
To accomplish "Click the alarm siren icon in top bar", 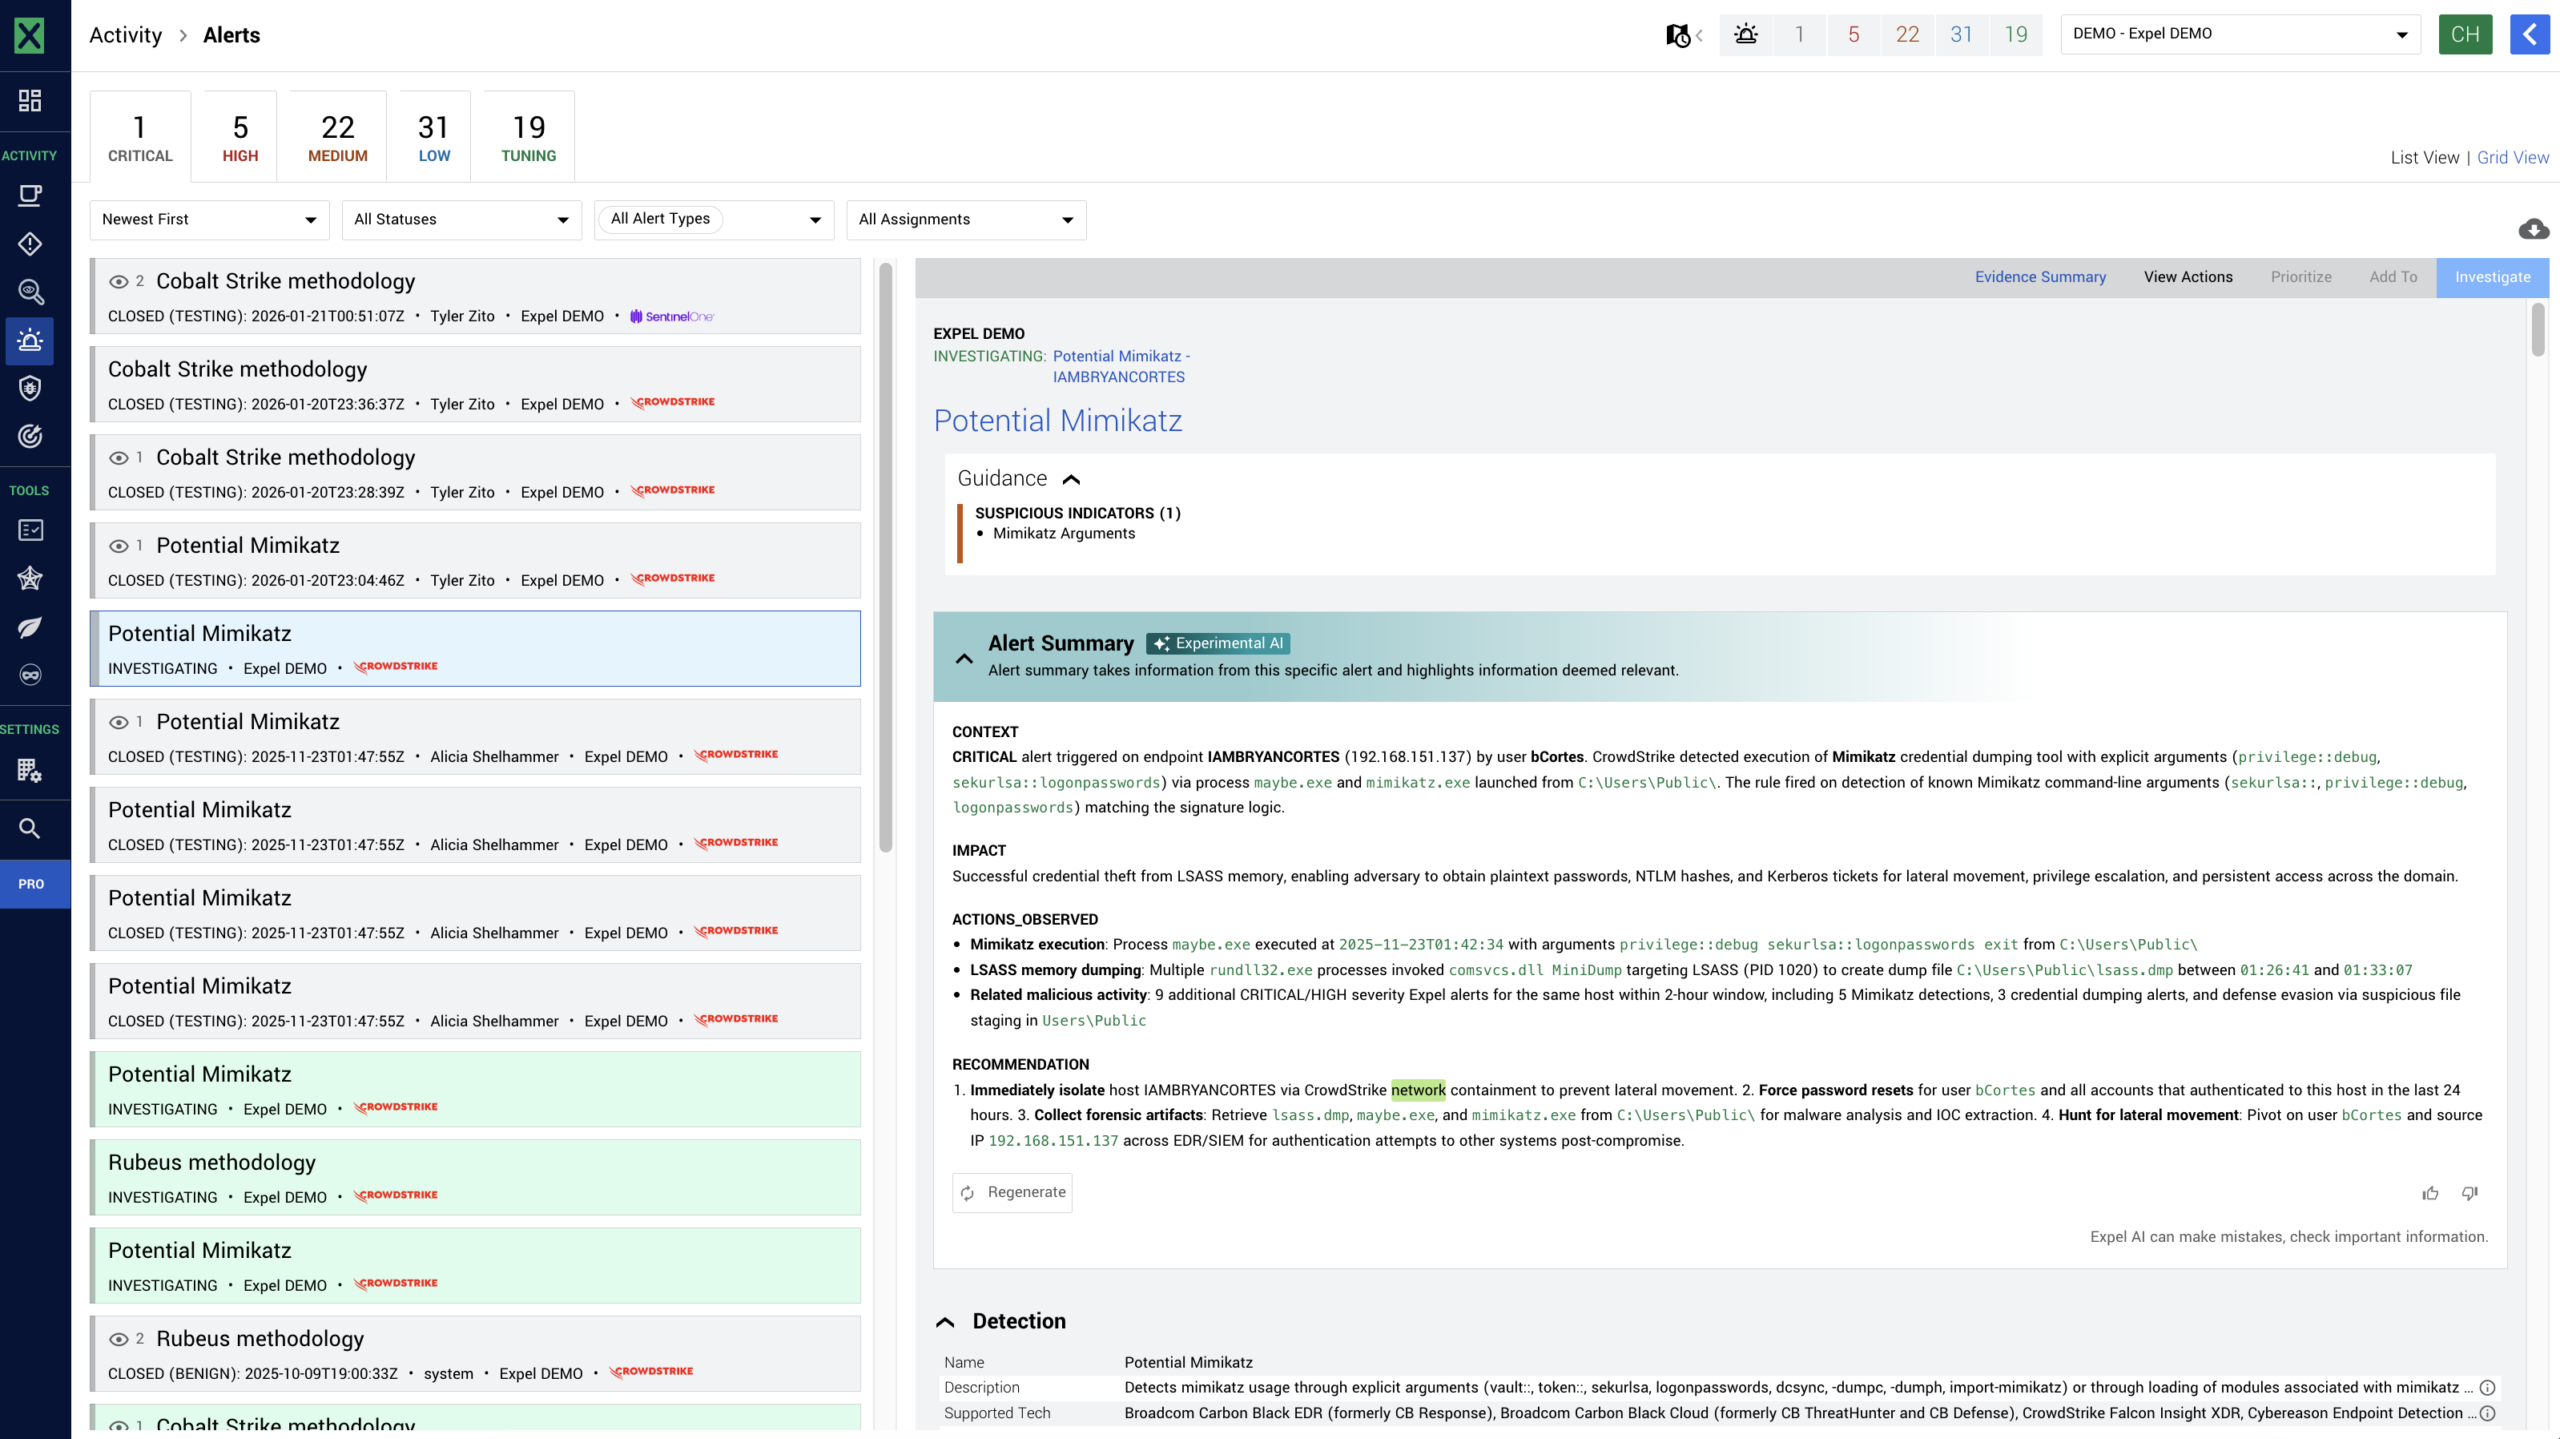I will (x=1746, y=34).
